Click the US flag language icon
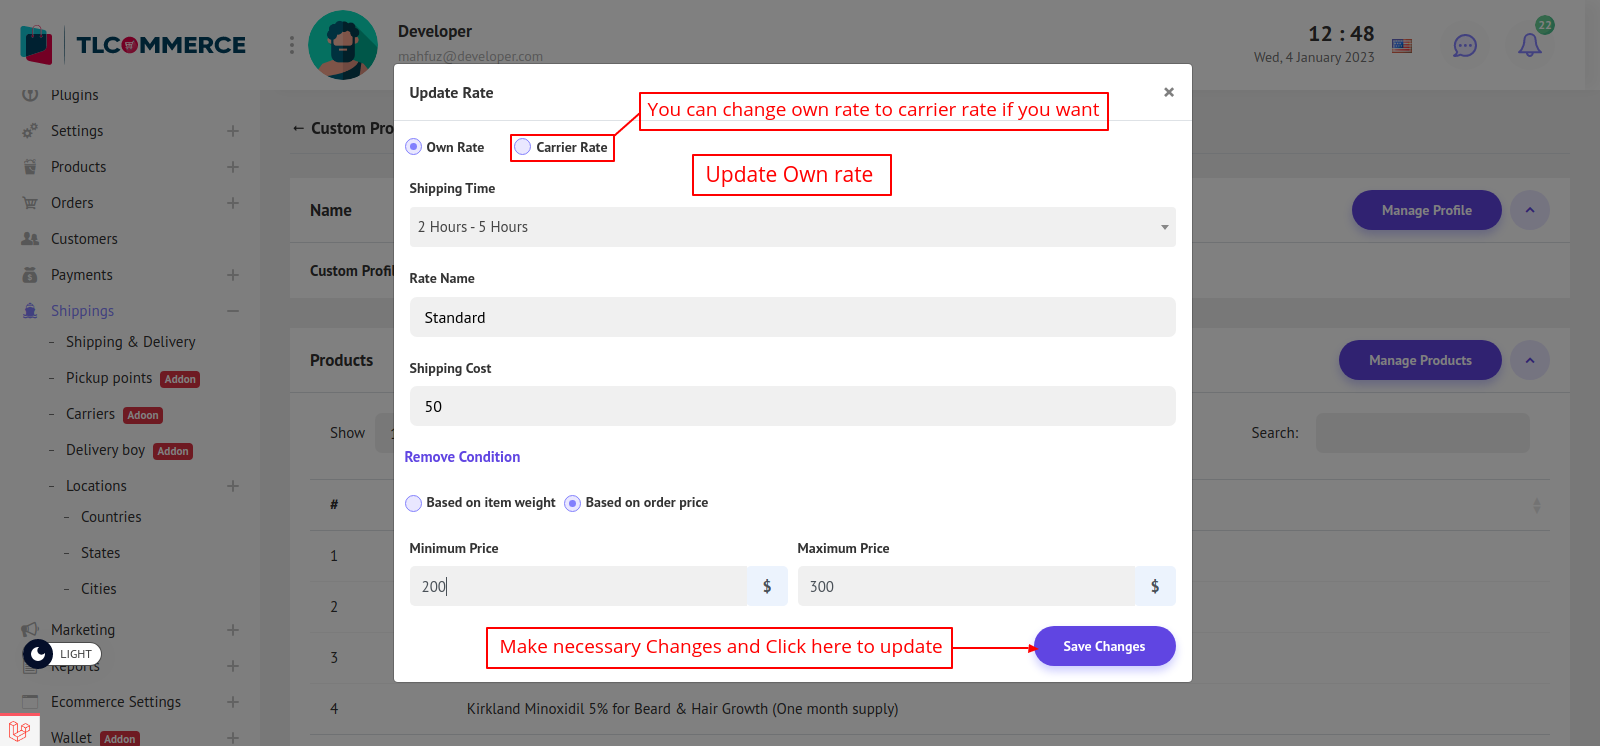This screenshot has width=1600, height=746. point(1402,46)
